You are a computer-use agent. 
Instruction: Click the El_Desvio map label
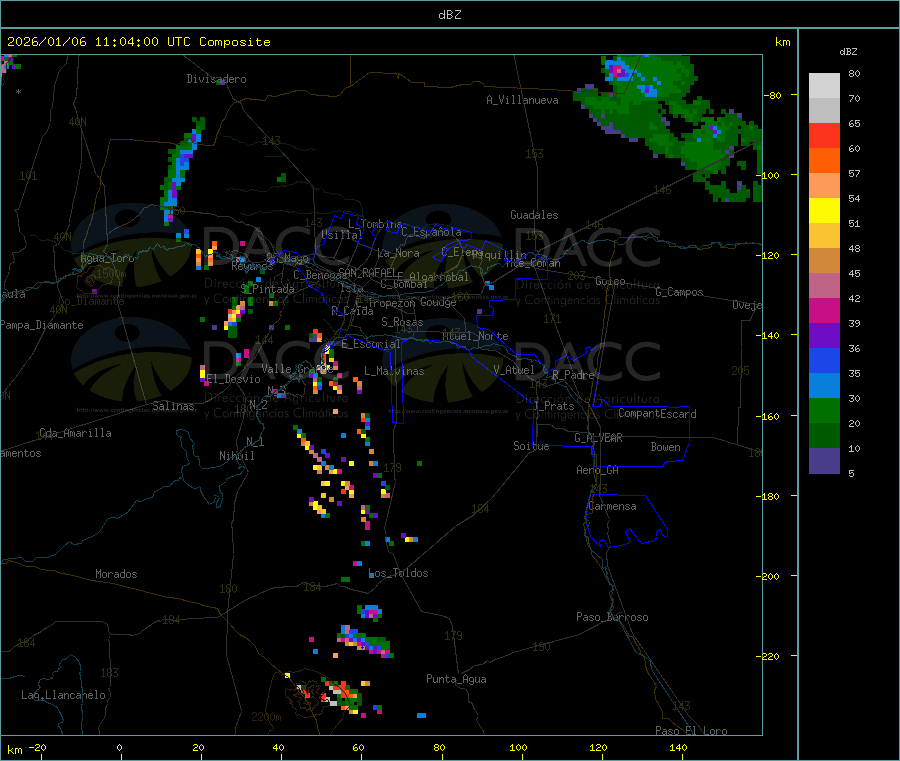(x=233, y=379)
